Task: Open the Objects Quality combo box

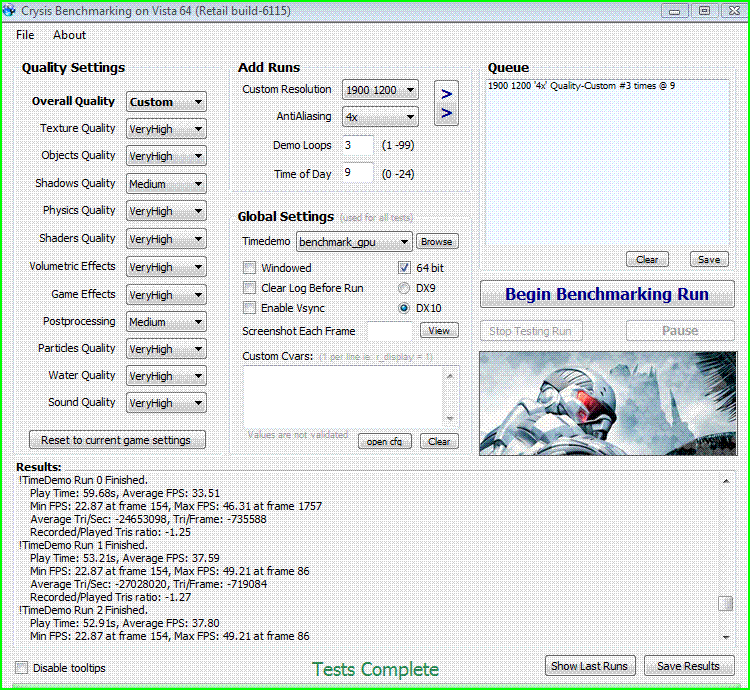Action: [166, 156]
